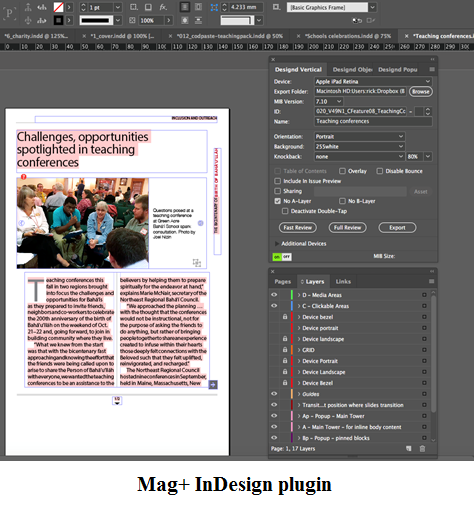This screenshot has height=511, width=475.
Task: Click the second text wrap icon in top row
Action: tap(198, 7)
